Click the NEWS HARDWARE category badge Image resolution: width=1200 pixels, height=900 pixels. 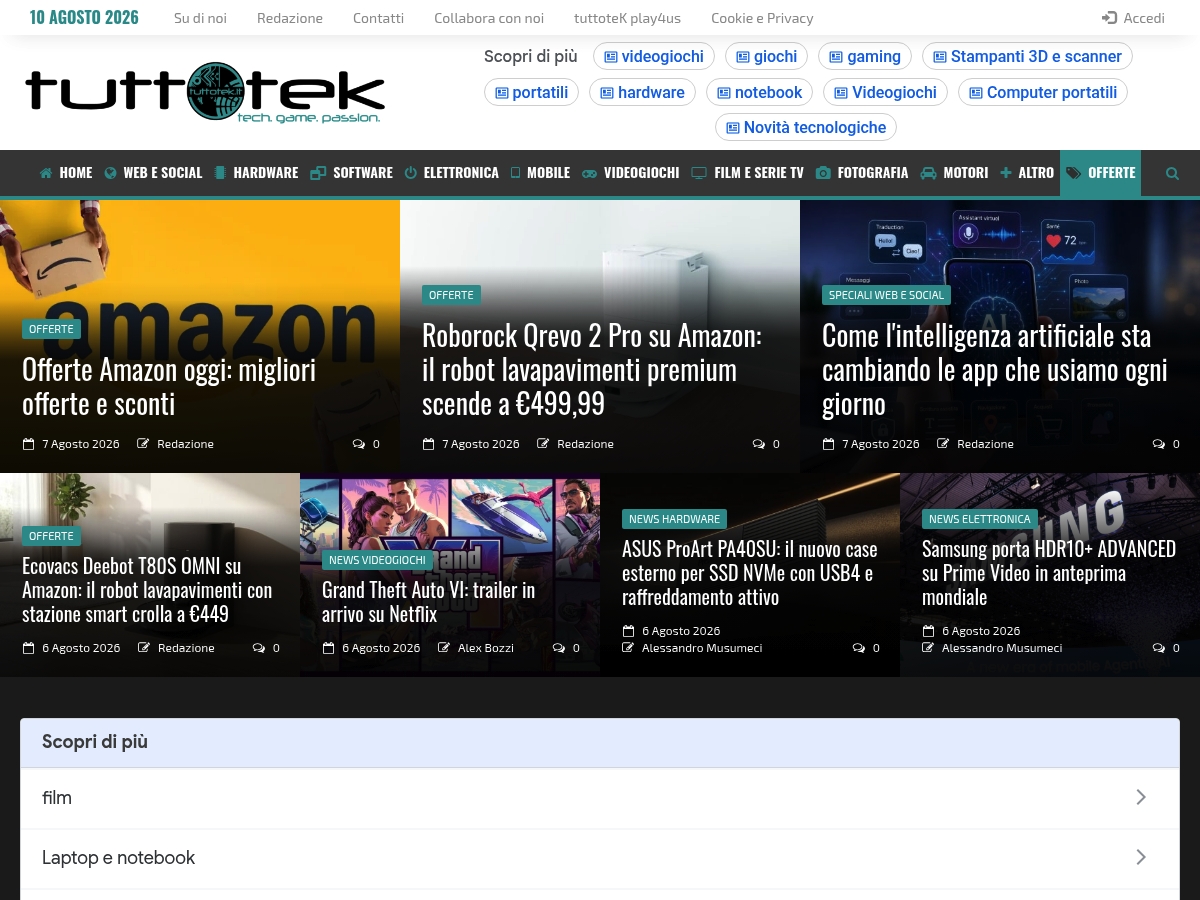[x=674, y=519]
